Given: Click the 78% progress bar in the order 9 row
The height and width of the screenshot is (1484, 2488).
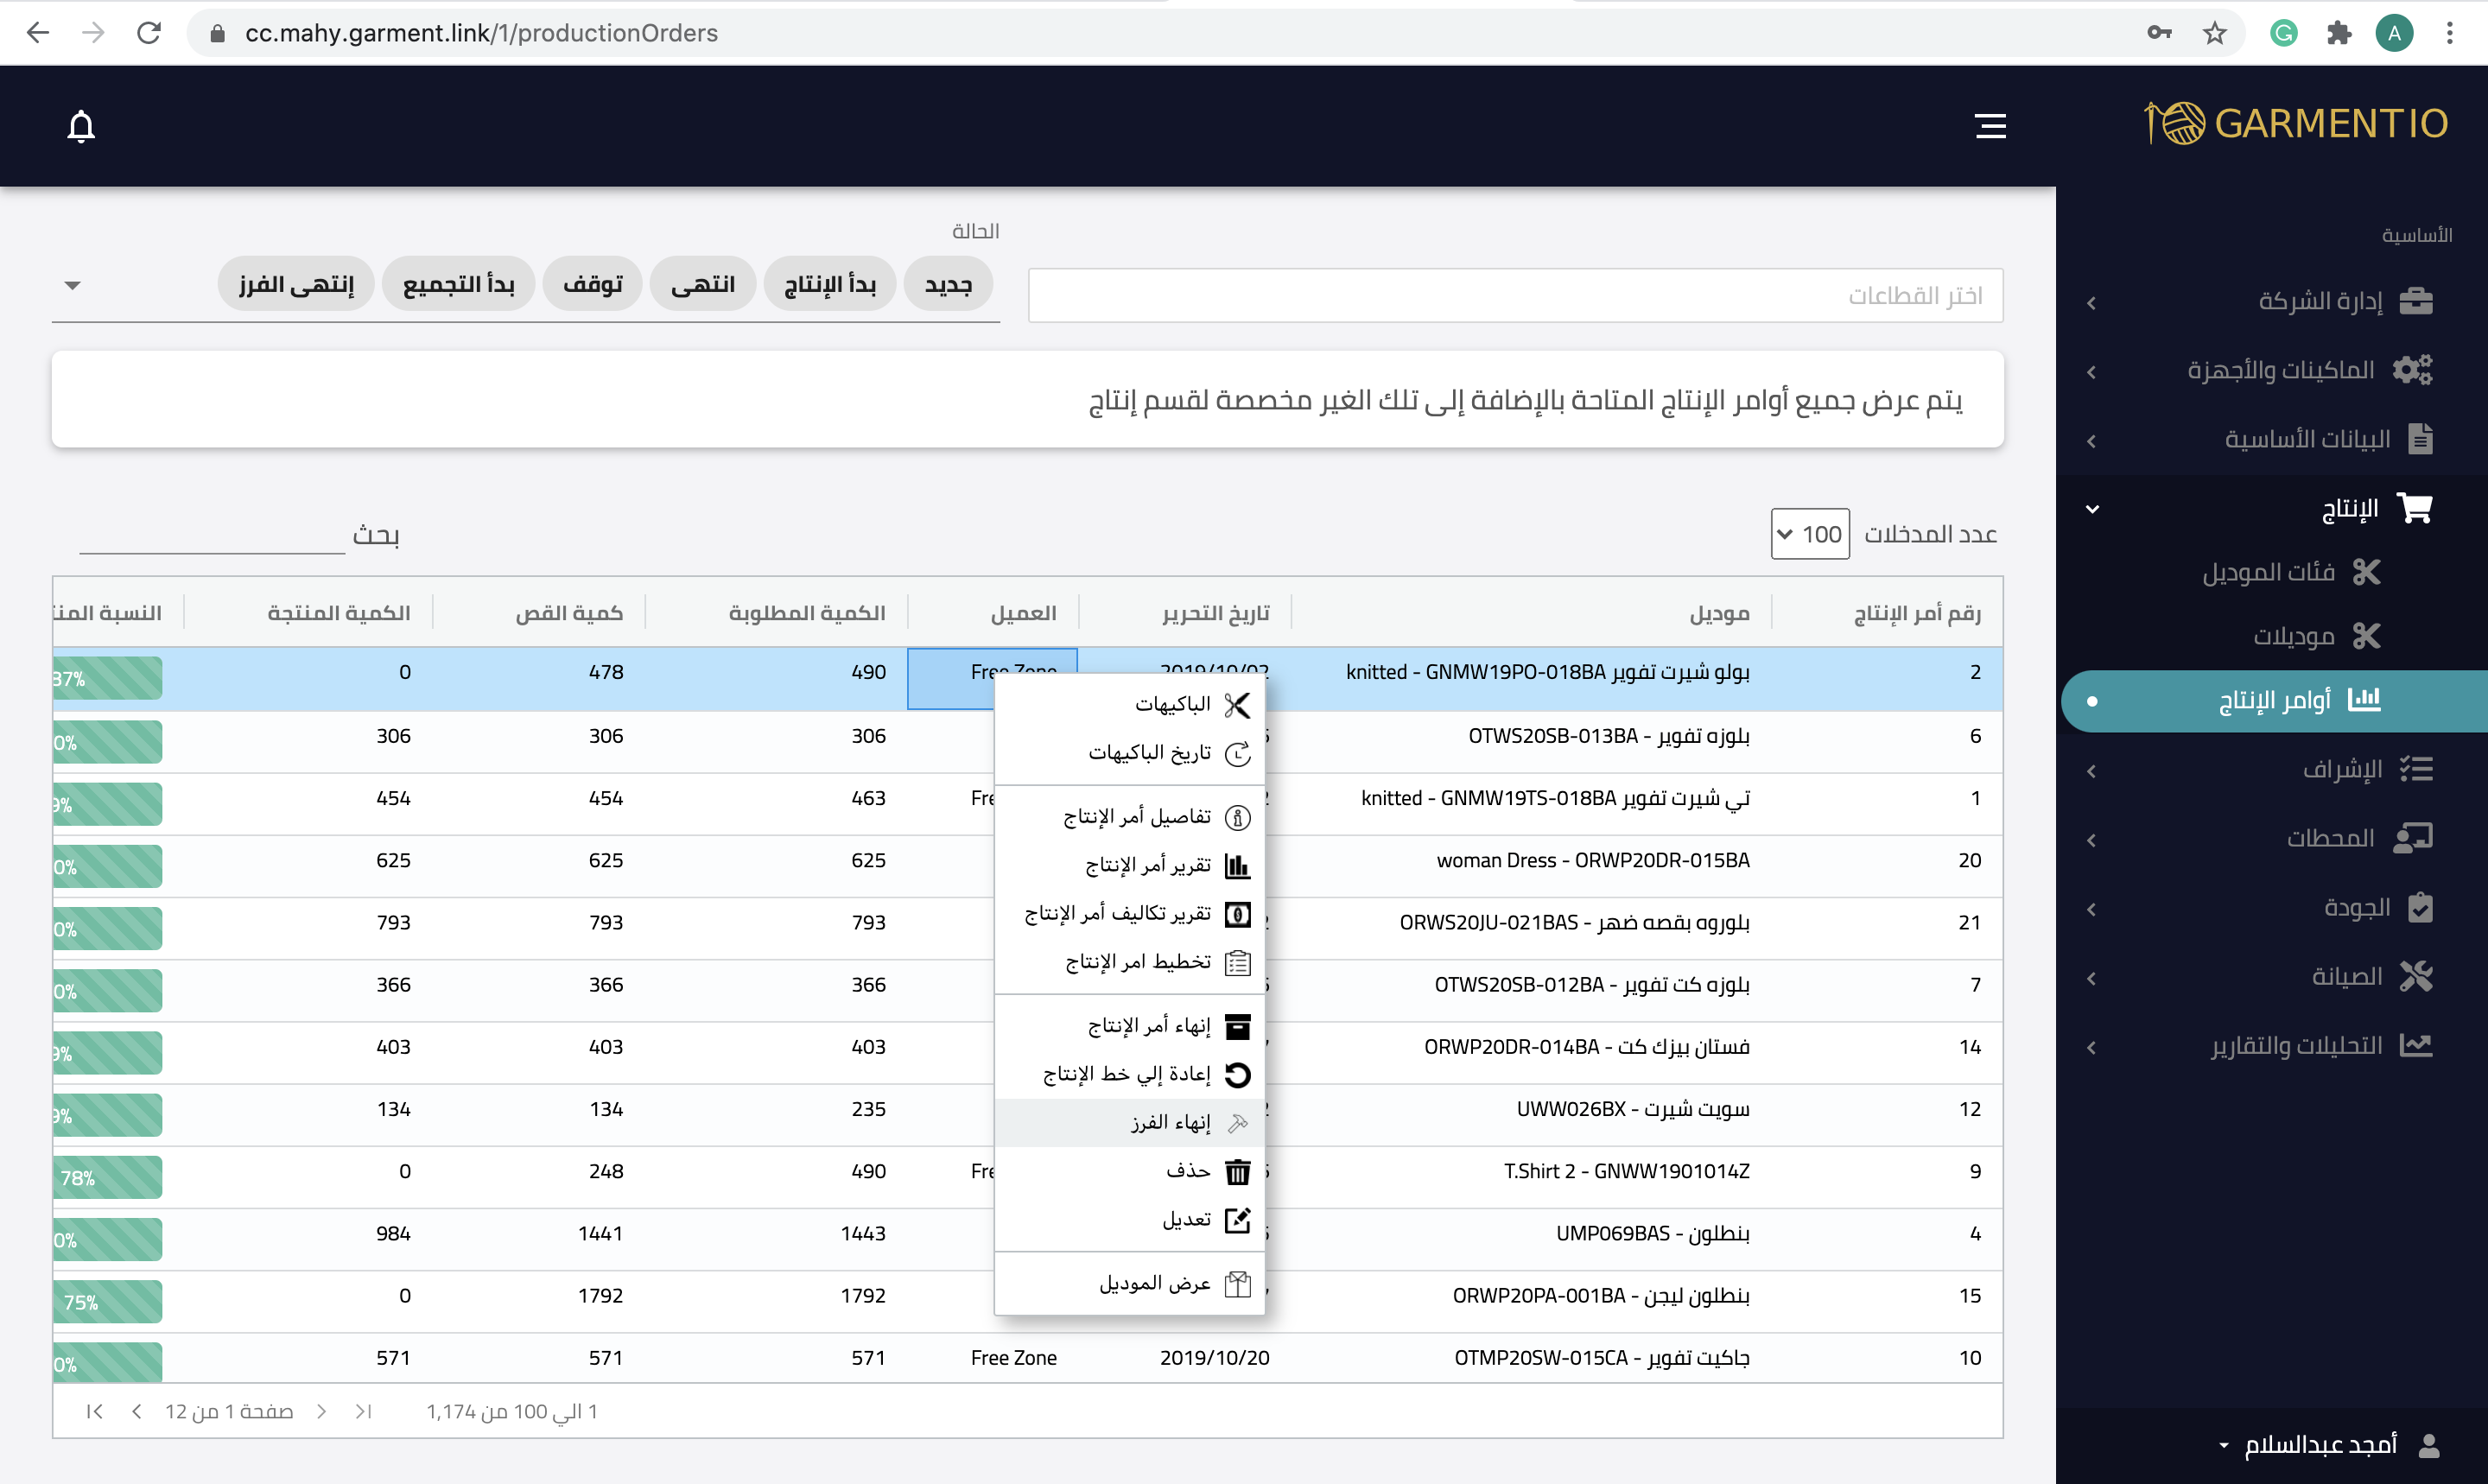Looking at the screenshot, I should pyautogui.click(x=108, y=1178).
